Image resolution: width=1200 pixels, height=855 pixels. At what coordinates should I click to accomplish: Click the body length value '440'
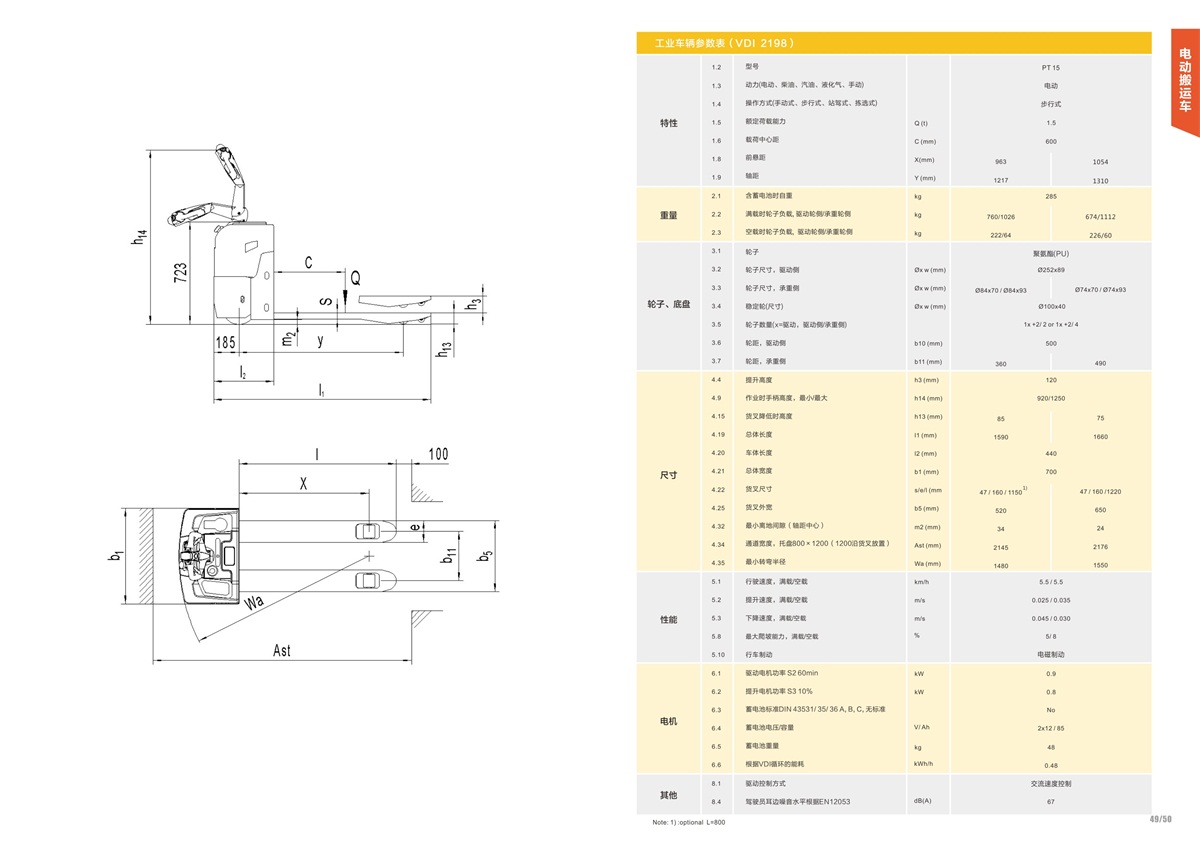click(x=1050, y=453)
